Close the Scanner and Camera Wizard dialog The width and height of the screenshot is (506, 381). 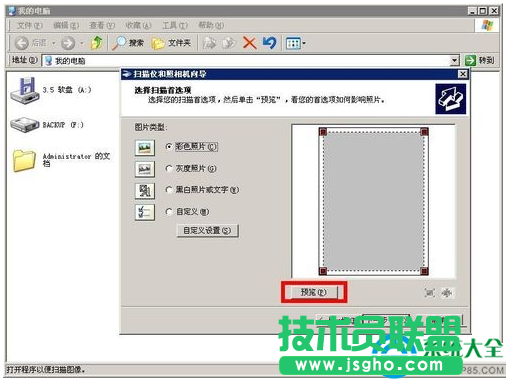click(x=462, y=74)
